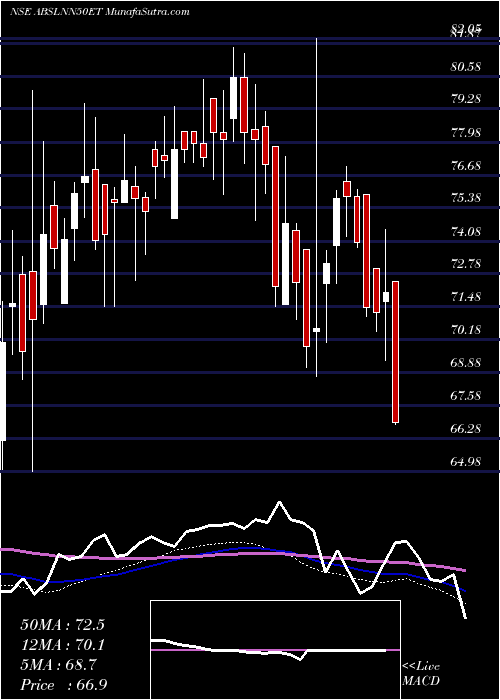Click the 66.28 price axis label

[467, 429]
